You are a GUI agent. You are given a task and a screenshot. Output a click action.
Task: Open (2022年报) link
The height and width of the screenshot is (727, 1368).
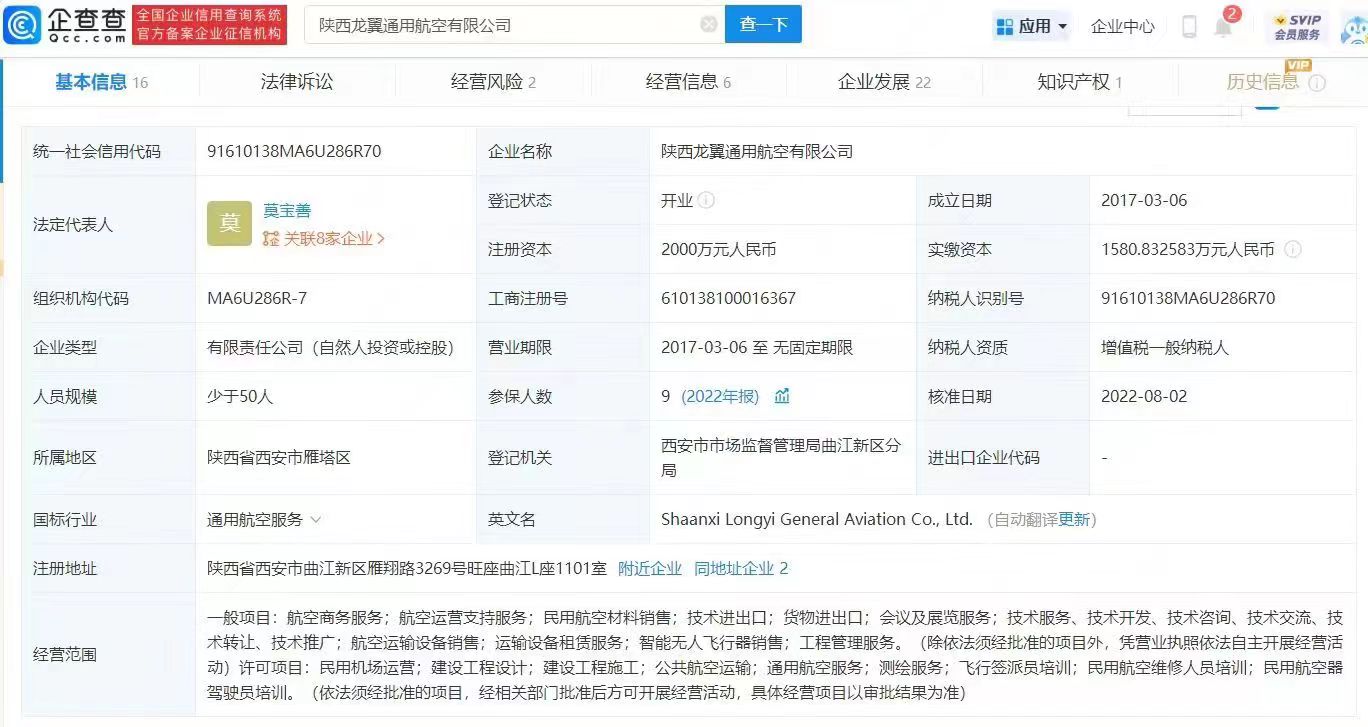click(x=720, y=396)
